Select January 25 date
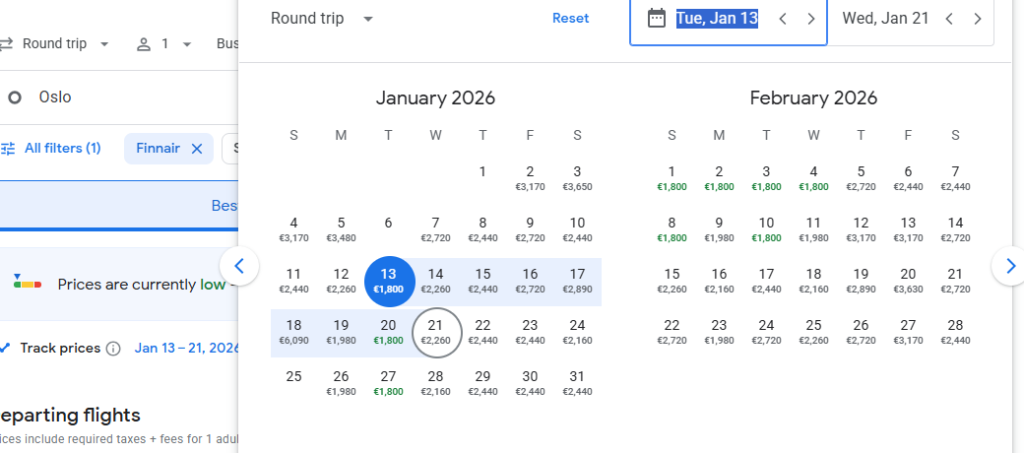Viewport: 1024px width, 453px height. coord(294,377)
